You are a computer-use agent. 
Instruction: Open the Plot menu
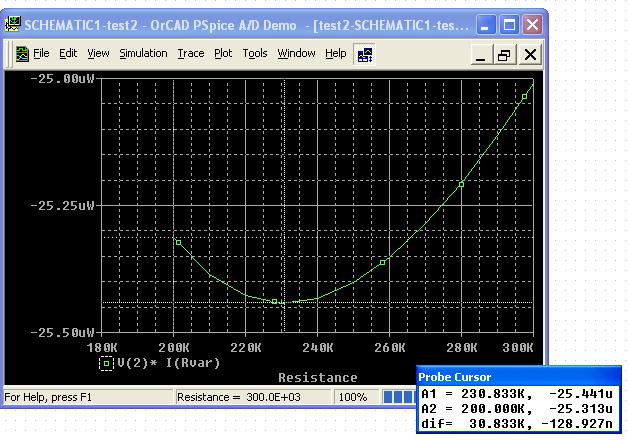223,53
